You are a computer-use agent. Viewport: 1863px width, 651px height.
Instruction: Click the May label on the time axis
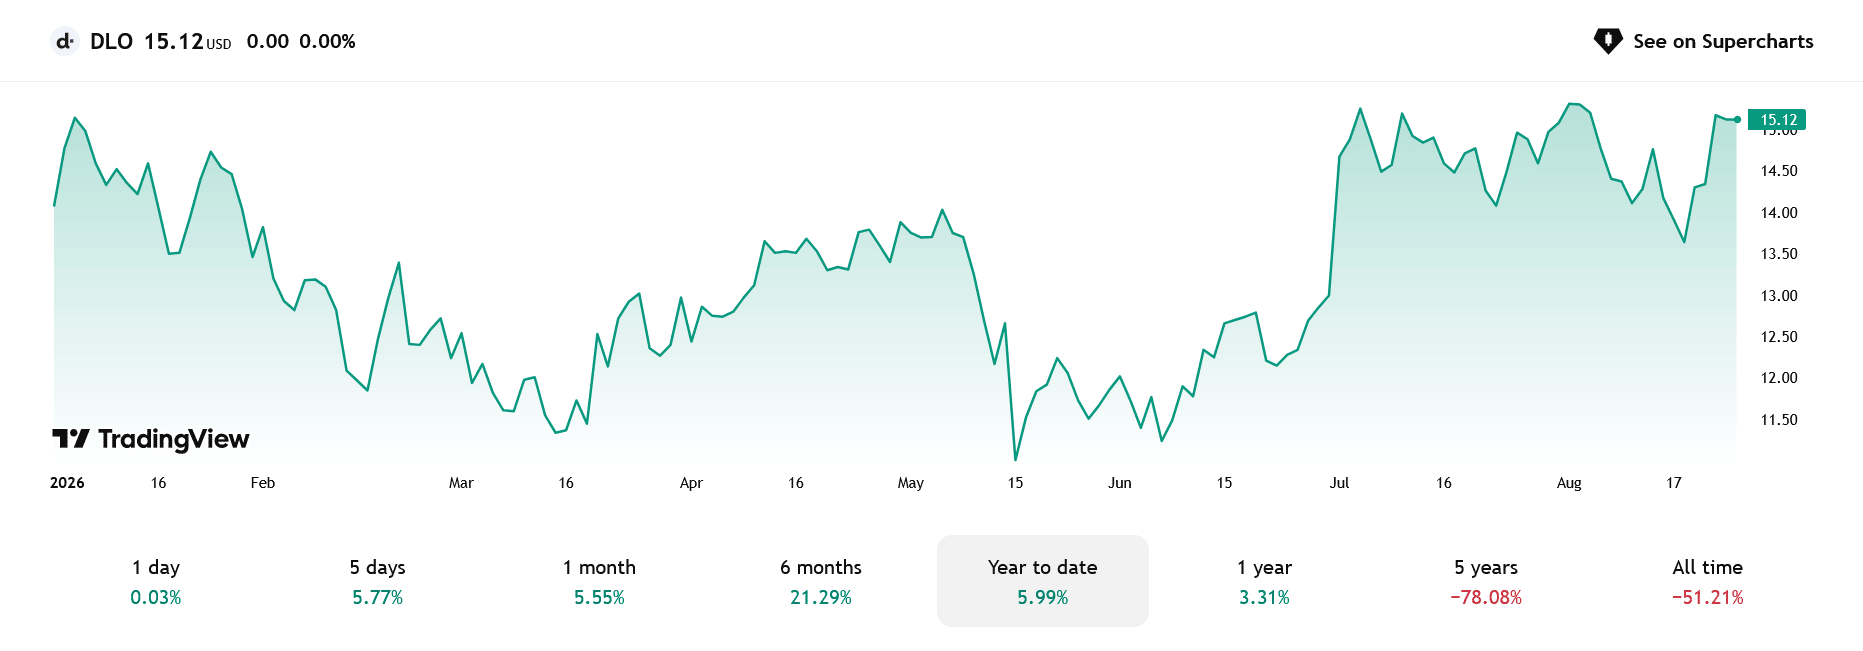click(910, 483)
